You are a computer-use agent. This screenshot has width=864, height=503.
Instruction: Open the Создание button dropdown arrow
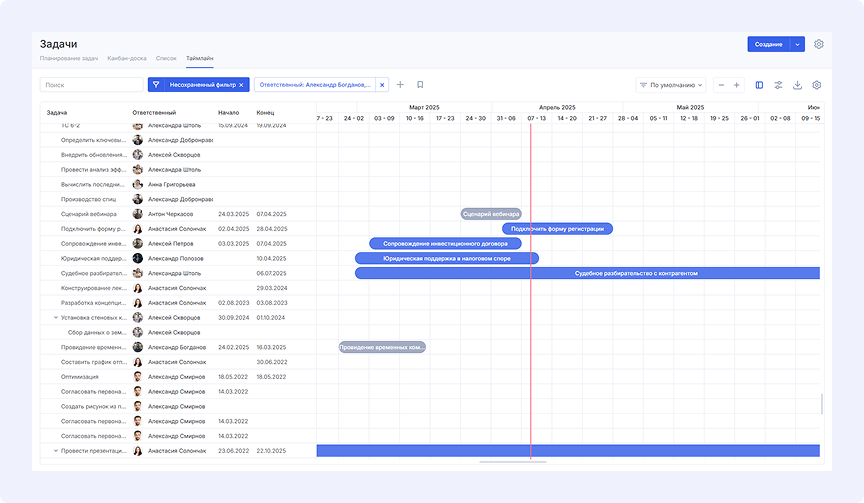tap(797, 44)
